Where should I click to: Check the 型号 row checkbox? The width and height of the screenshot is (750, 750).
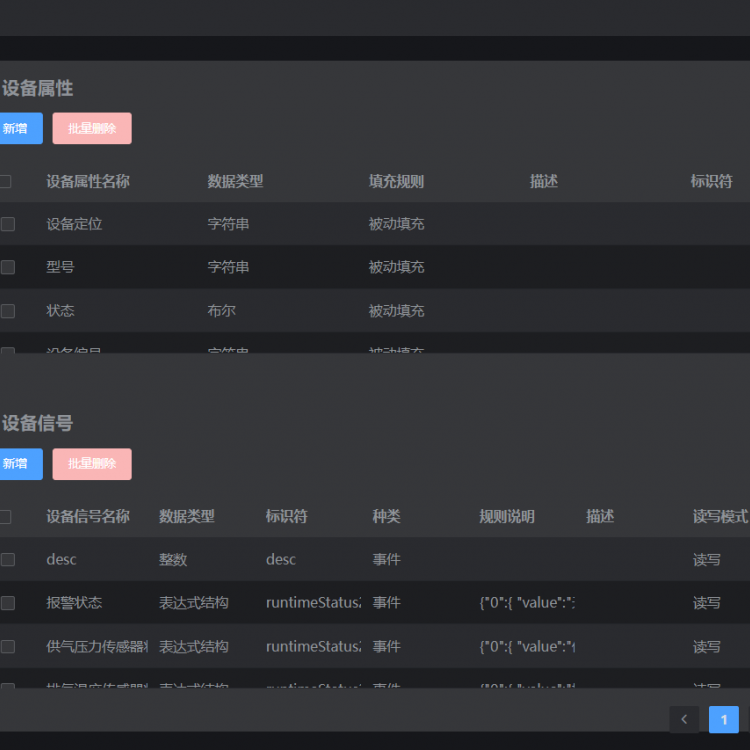click(8, 267)
